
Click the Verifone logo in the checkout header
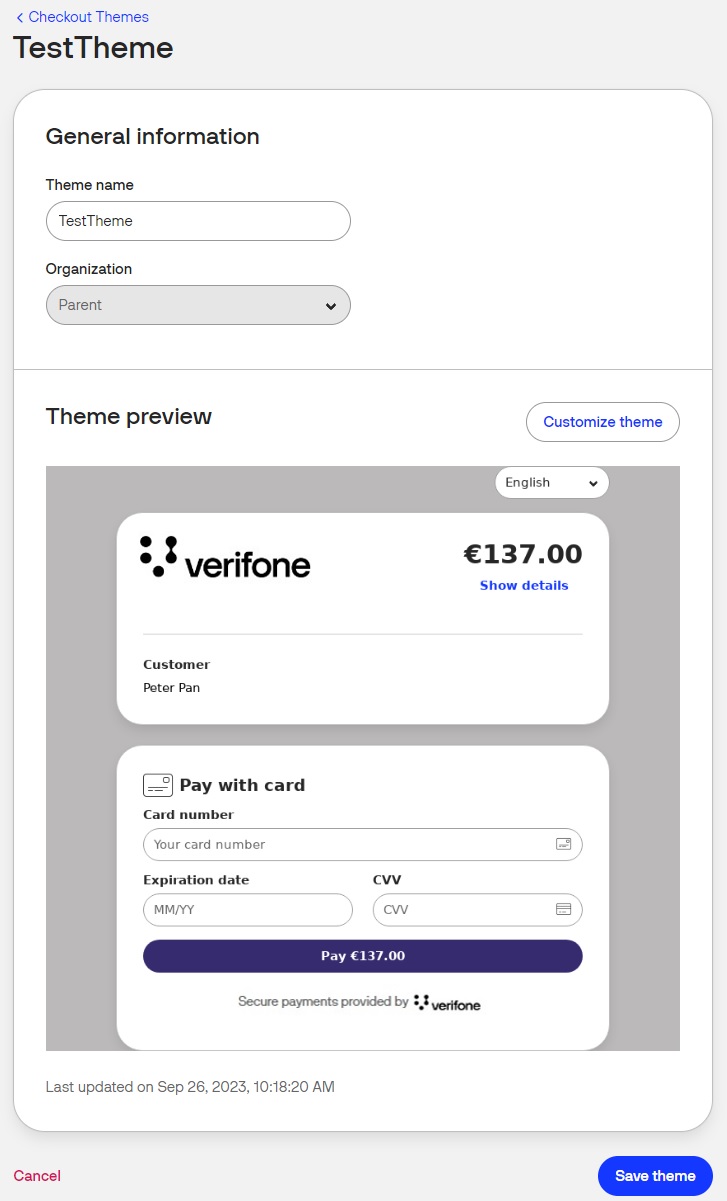point(225,557)
